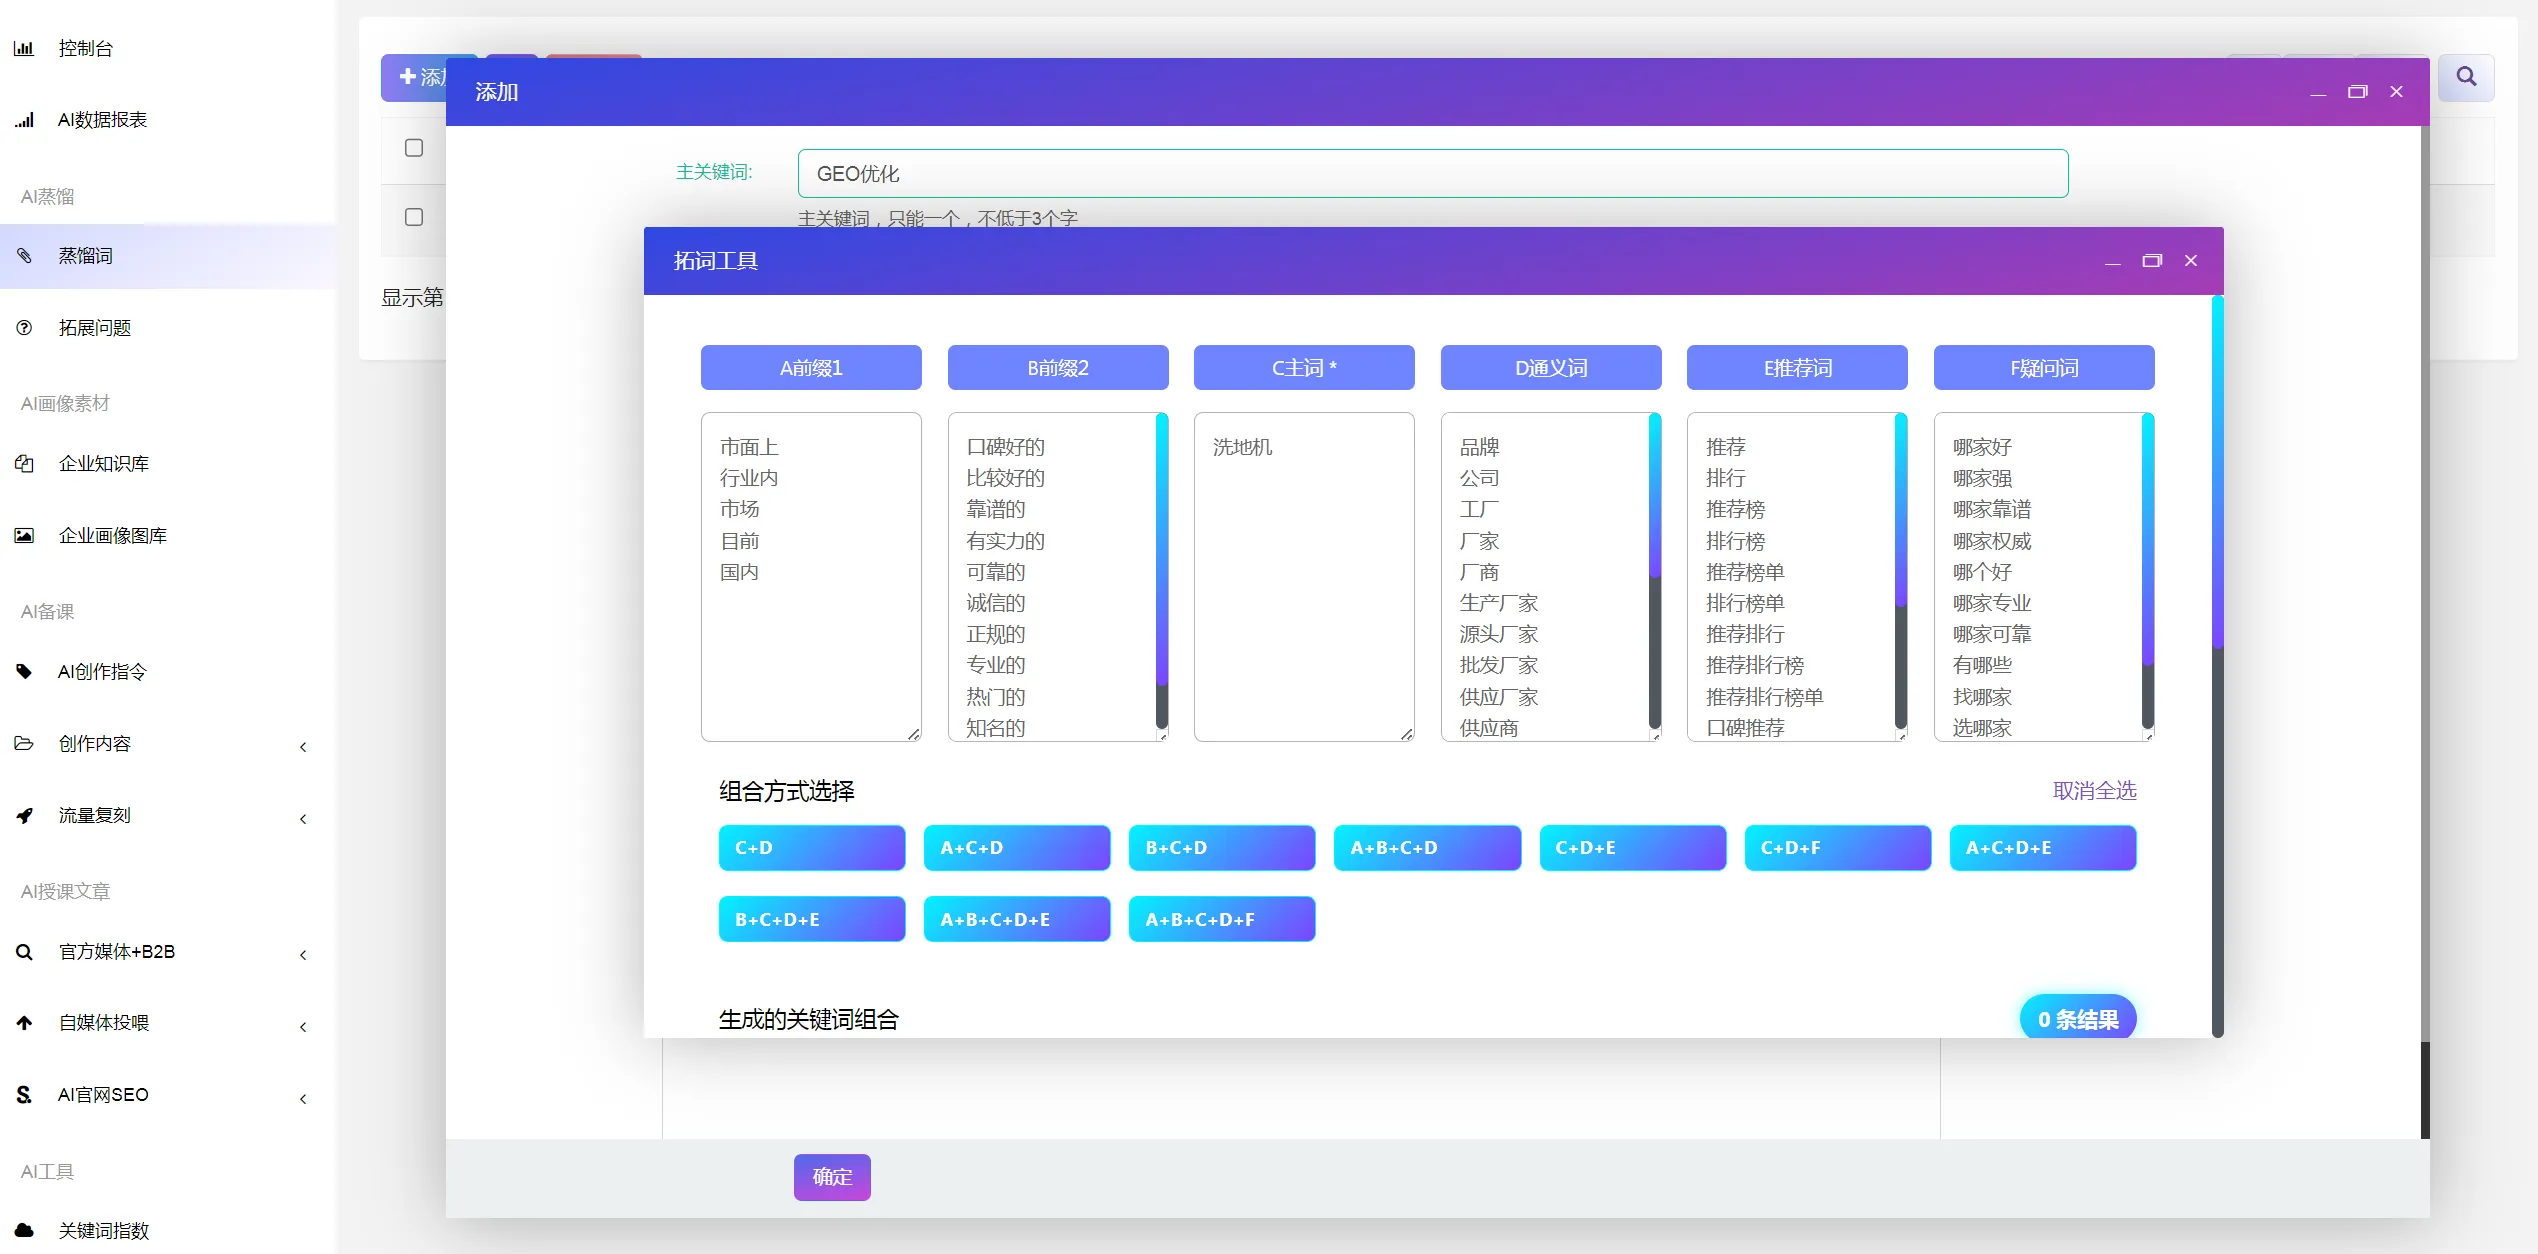Click the 拓词工具 dialog vertical scrollbar
The width and height of the screenshot is (2538, 1254).
click(2217, 470)
